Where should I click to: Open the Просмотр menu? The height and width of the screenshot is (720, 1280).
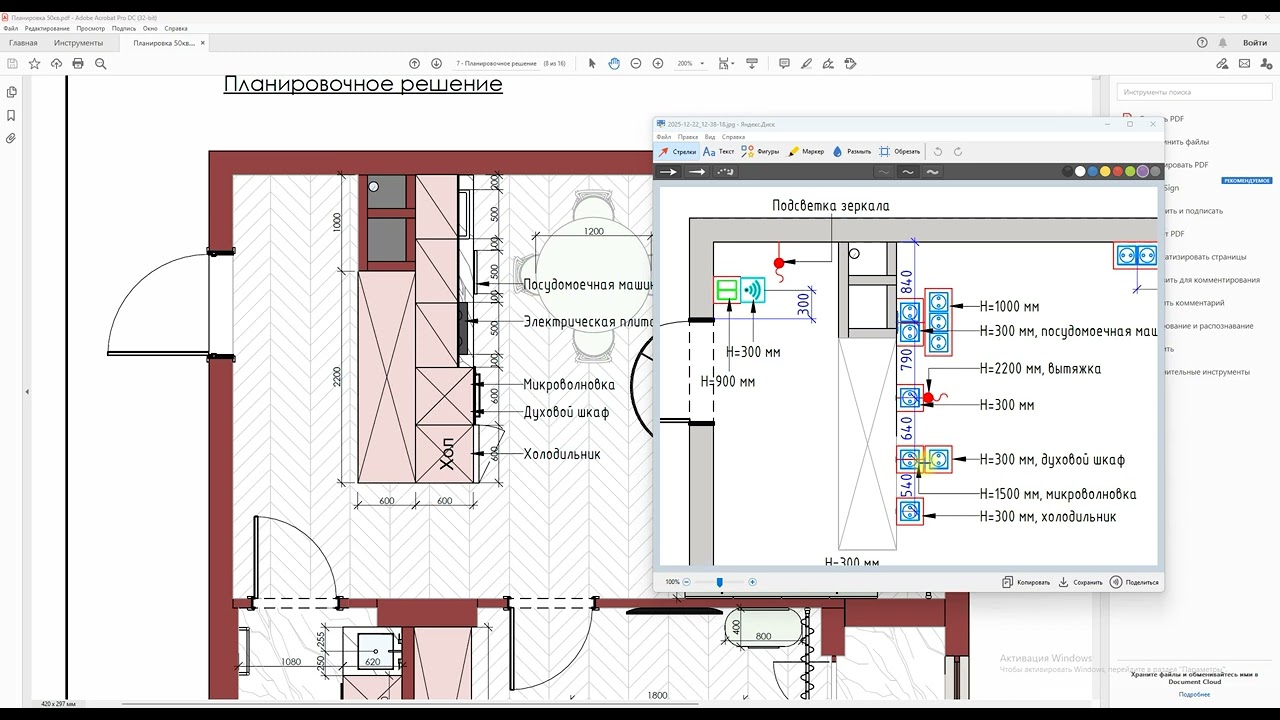[x=90, y=28]
